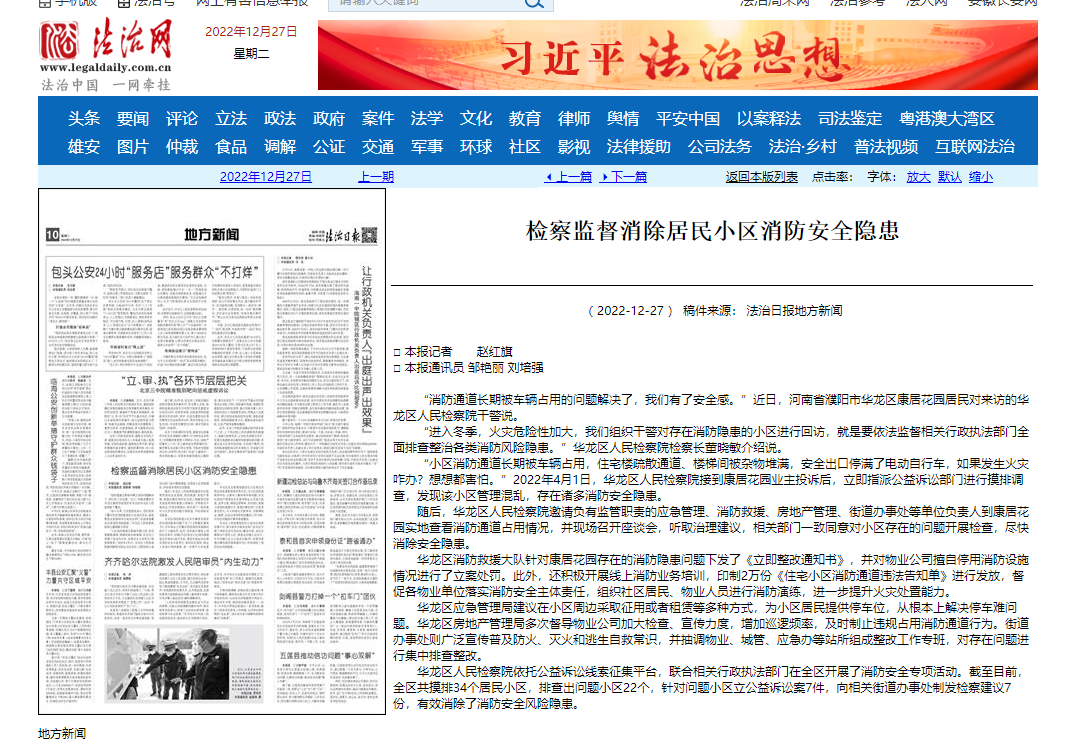Shrink font size with 缩小
Screen dimensions: 1065x749
pyautogui.click(x=981, y=177)
